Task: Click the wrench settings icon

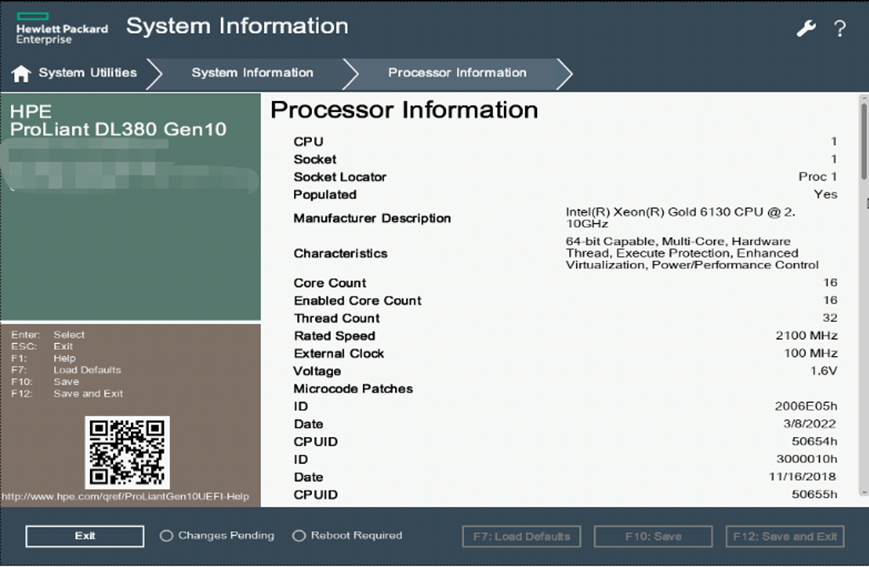Action: [806, 28]
